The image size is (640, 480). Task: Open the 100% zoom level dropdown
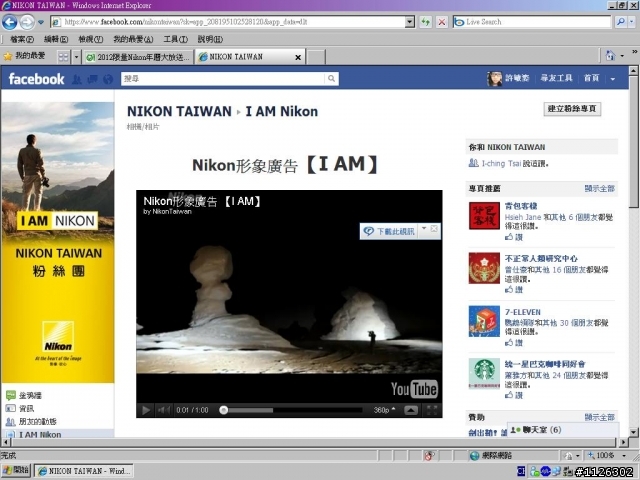tap(623, 455)
